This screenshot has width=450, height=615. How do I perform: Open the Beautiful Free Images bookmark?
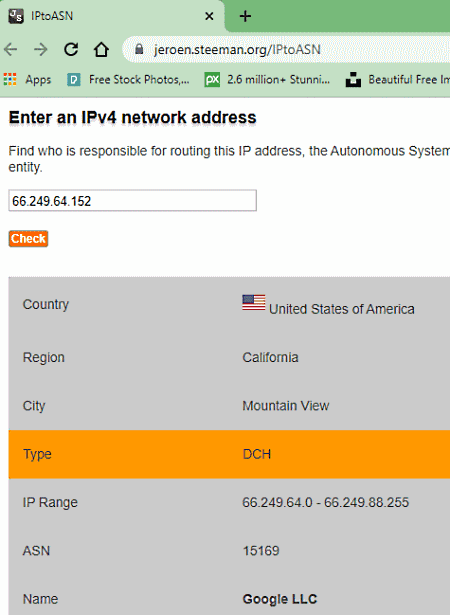click(397, 80)
